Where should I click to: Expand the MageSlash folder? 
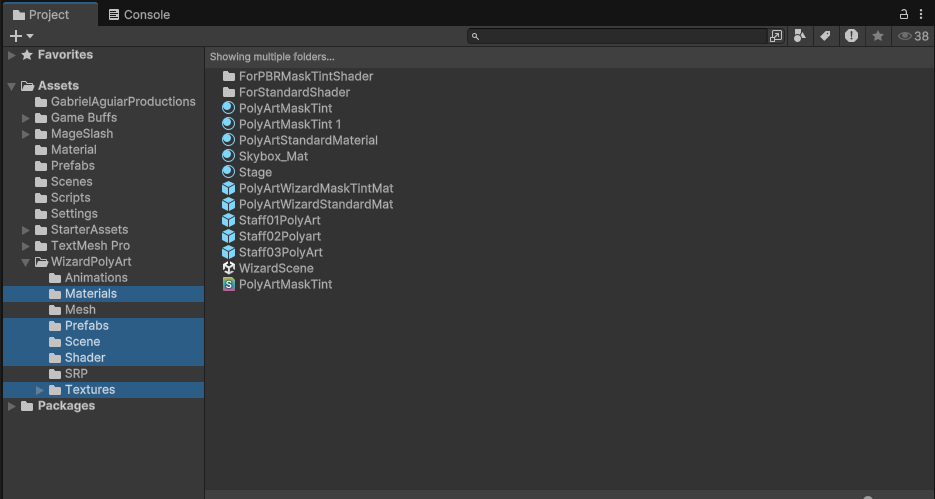26,134
